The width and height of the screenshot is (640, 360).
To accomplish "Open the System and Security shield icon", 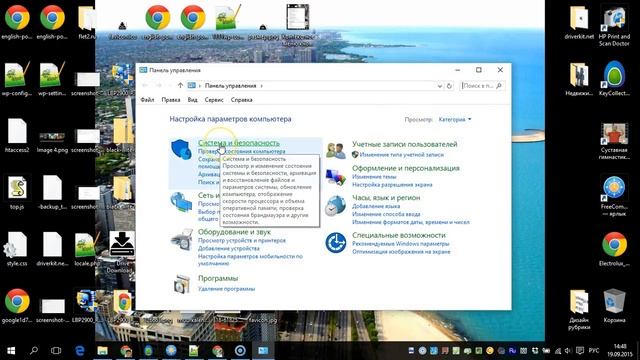I will [x=181, y=149].
